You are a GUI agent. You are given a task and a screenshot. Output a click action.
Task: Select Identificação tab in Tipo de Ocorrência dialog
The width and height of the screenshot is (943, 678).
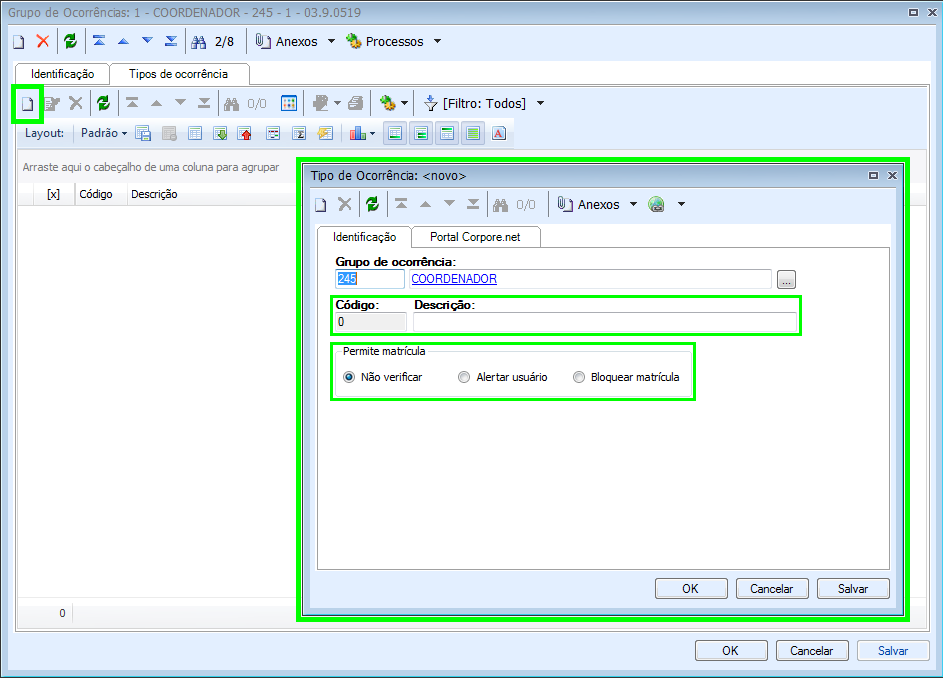click(x=364, y=237)
